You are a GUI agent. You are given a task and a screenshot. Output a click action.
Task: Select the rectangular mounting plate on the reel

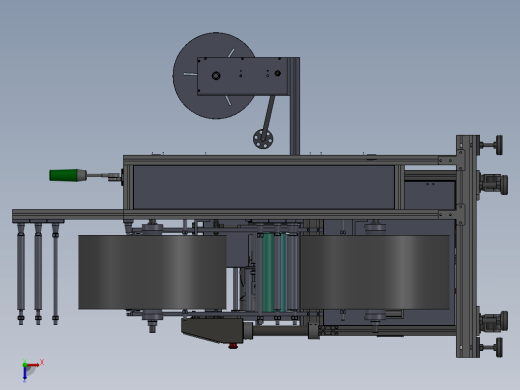tap(242, 76)
